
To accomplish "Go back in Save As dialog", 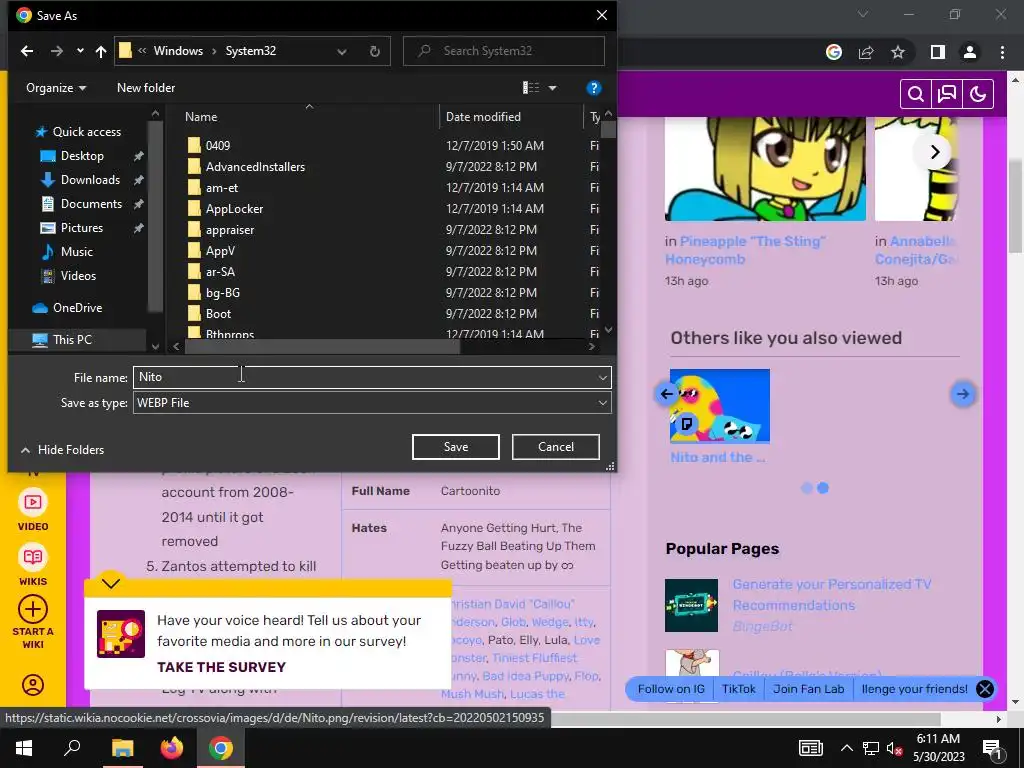I will point(27,51).
